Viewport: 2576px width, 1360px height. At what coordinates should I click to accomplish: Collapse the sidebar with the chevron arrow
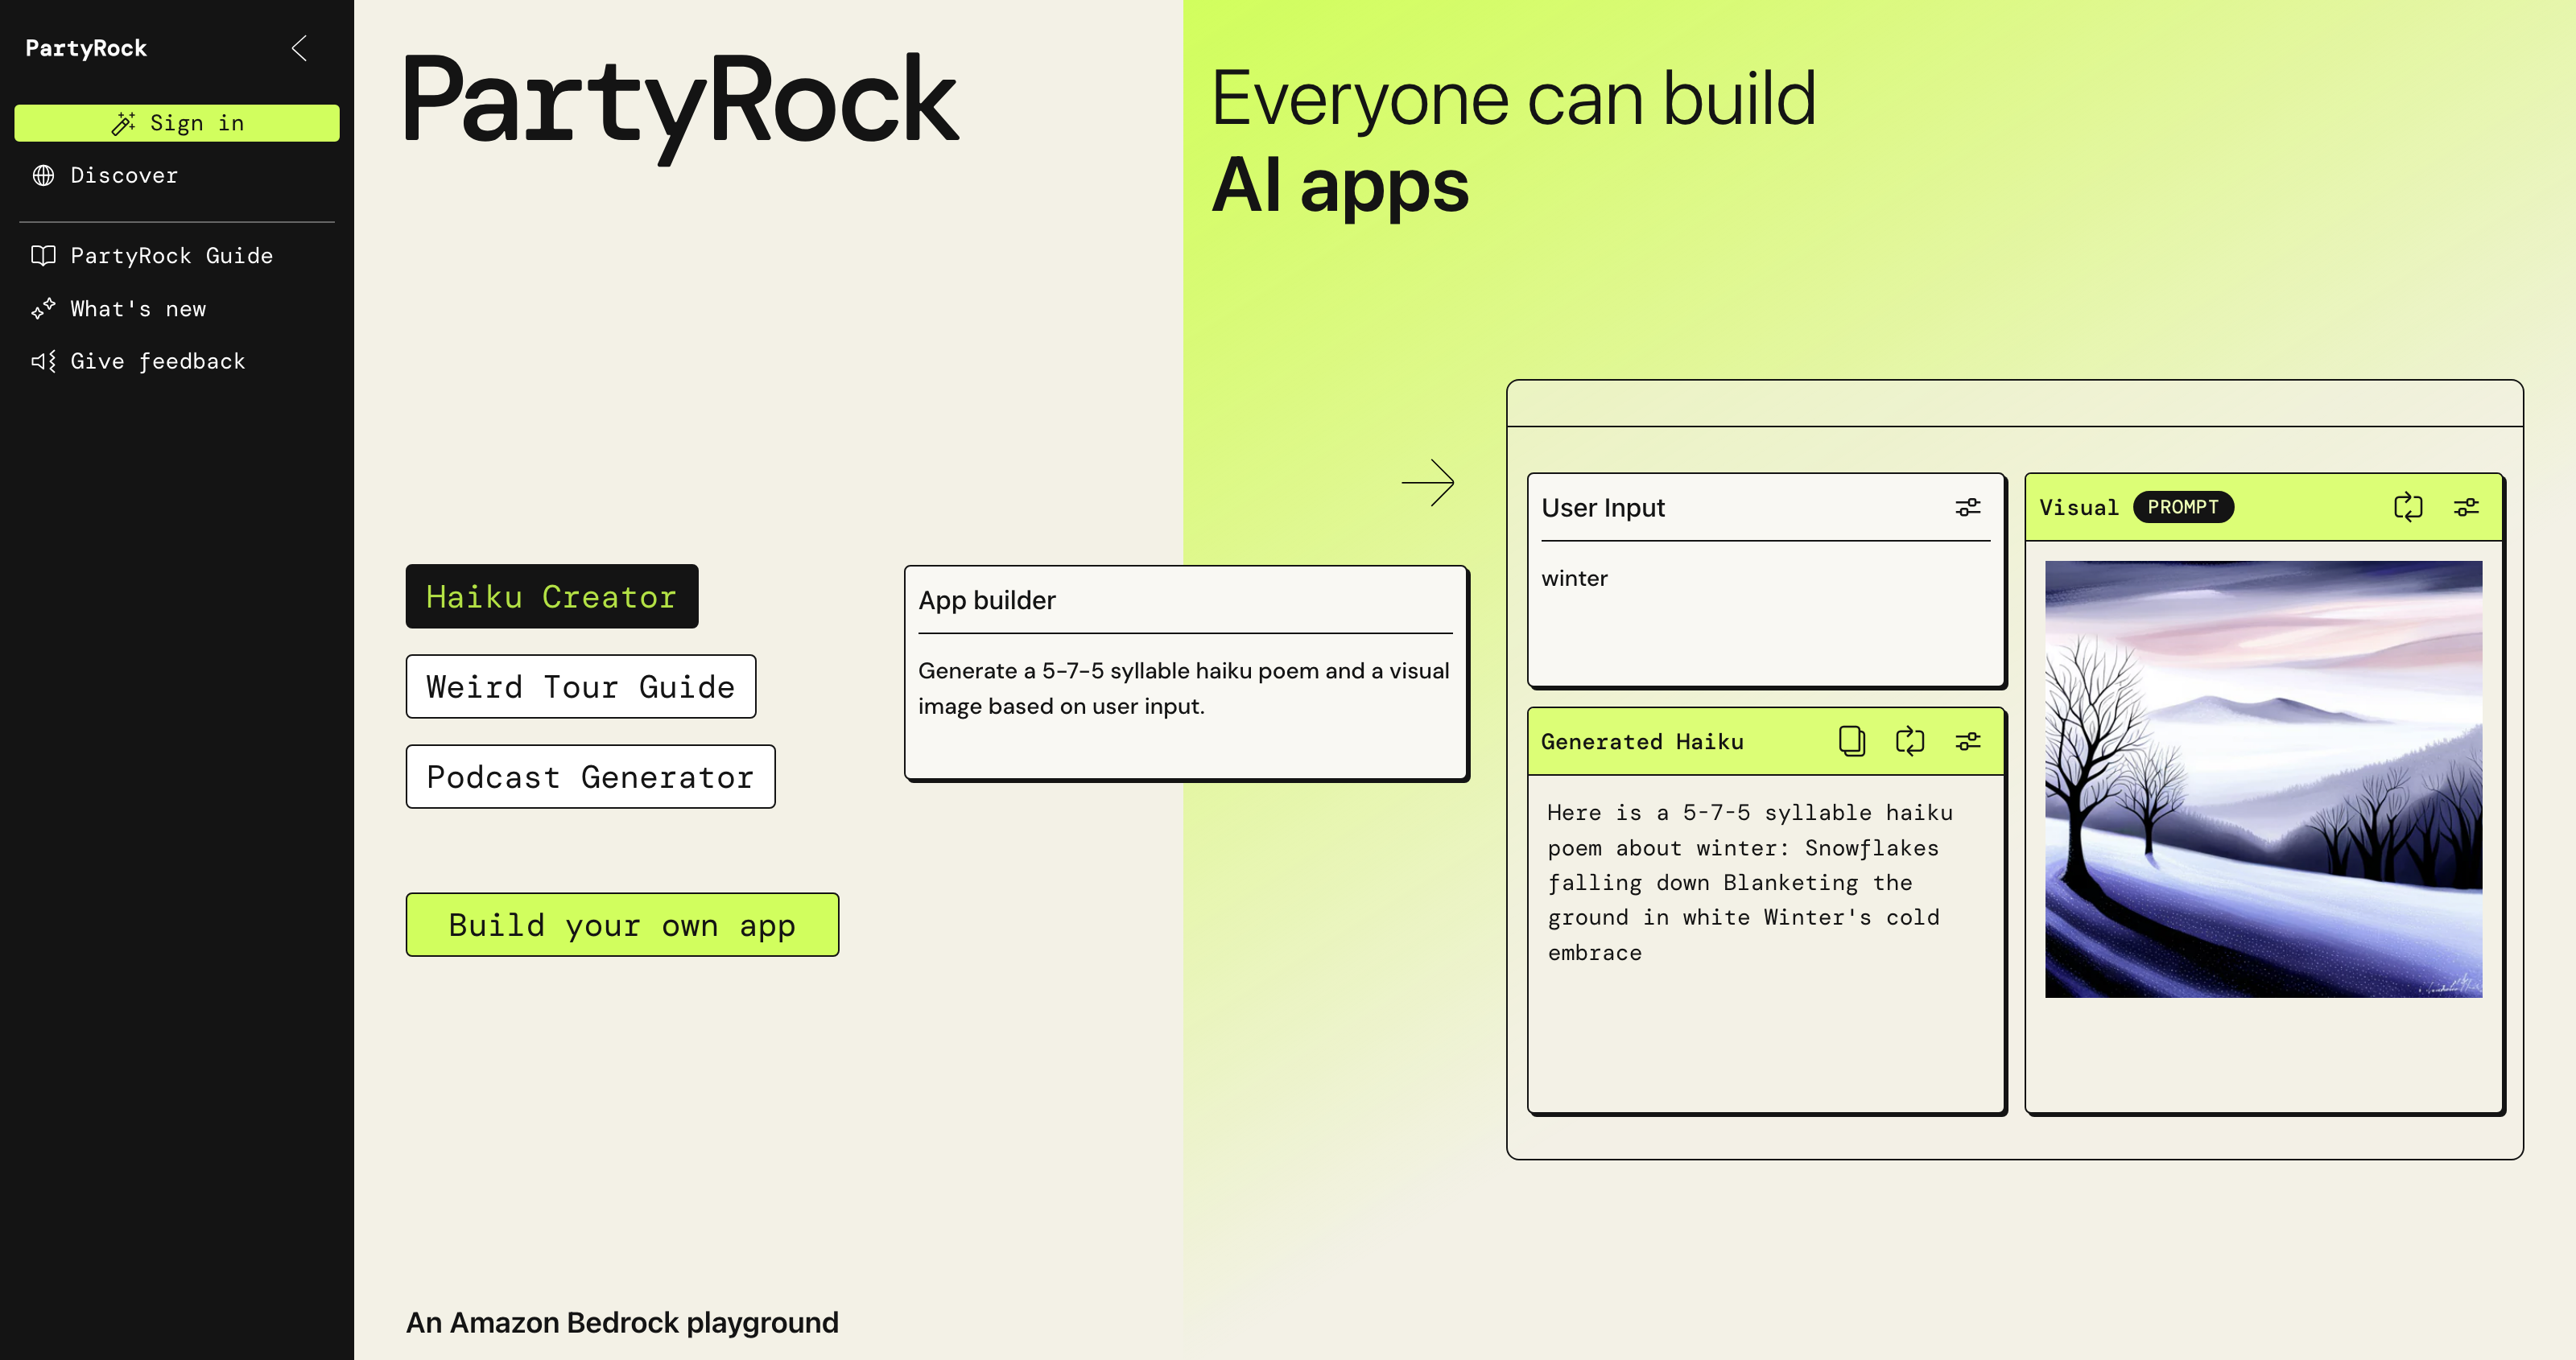point(299,48)
